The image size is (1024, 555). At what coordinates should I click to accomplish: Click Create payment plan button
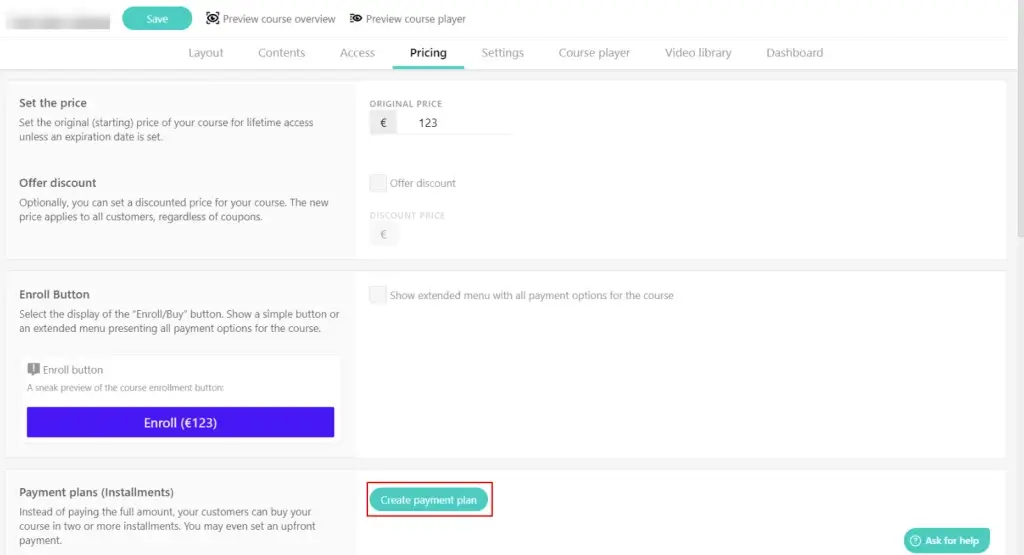(x=429, y=500)
